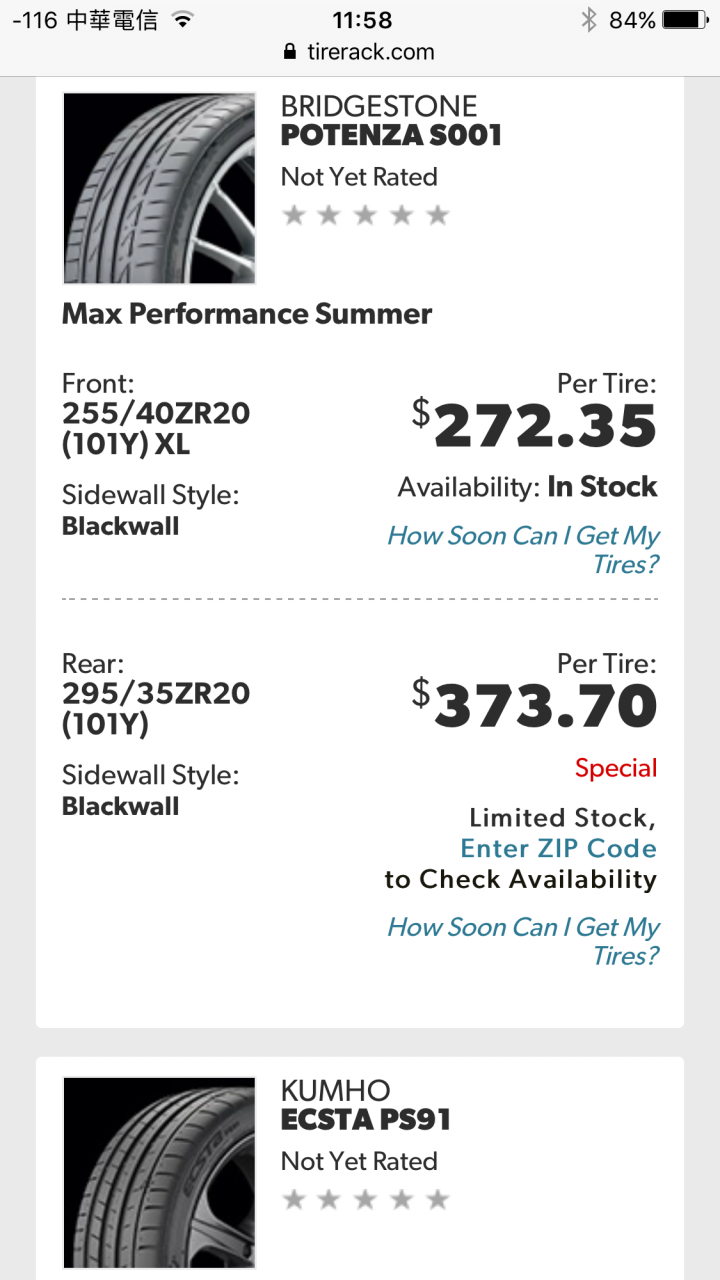Tap the $373.70 rear tire price
Viewport: 720px width, 1280px height.
535,707
